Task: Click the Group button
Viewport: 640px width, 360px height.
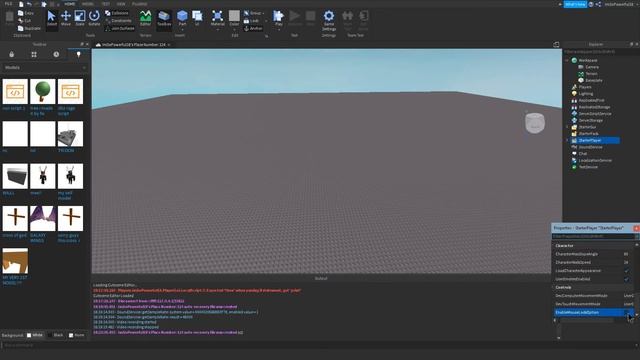Action: pos(253,13)
